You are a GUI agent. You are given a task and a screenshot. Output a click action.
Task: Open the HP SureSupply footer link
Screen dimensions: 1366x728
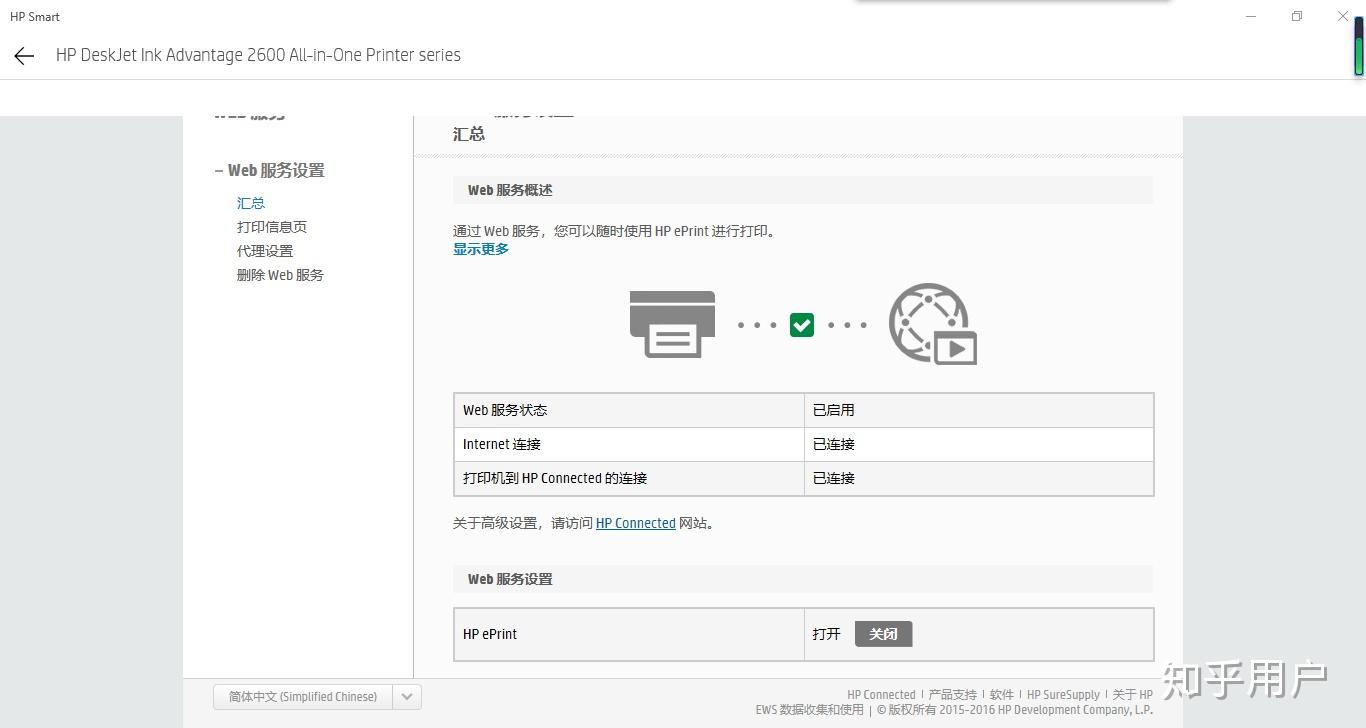(x=1063, y=695)
